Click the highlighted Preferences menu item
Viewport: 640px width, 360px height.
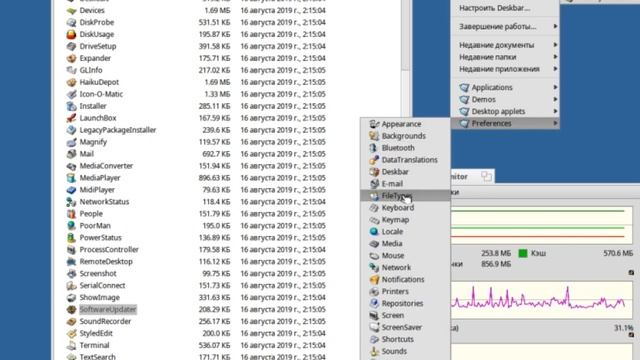505,123
